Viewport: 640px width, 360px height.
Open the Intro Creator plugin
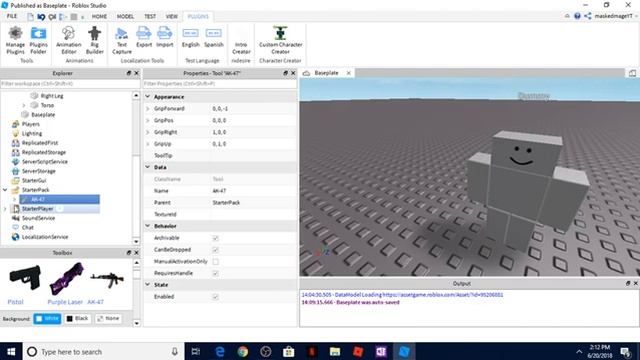241,40
